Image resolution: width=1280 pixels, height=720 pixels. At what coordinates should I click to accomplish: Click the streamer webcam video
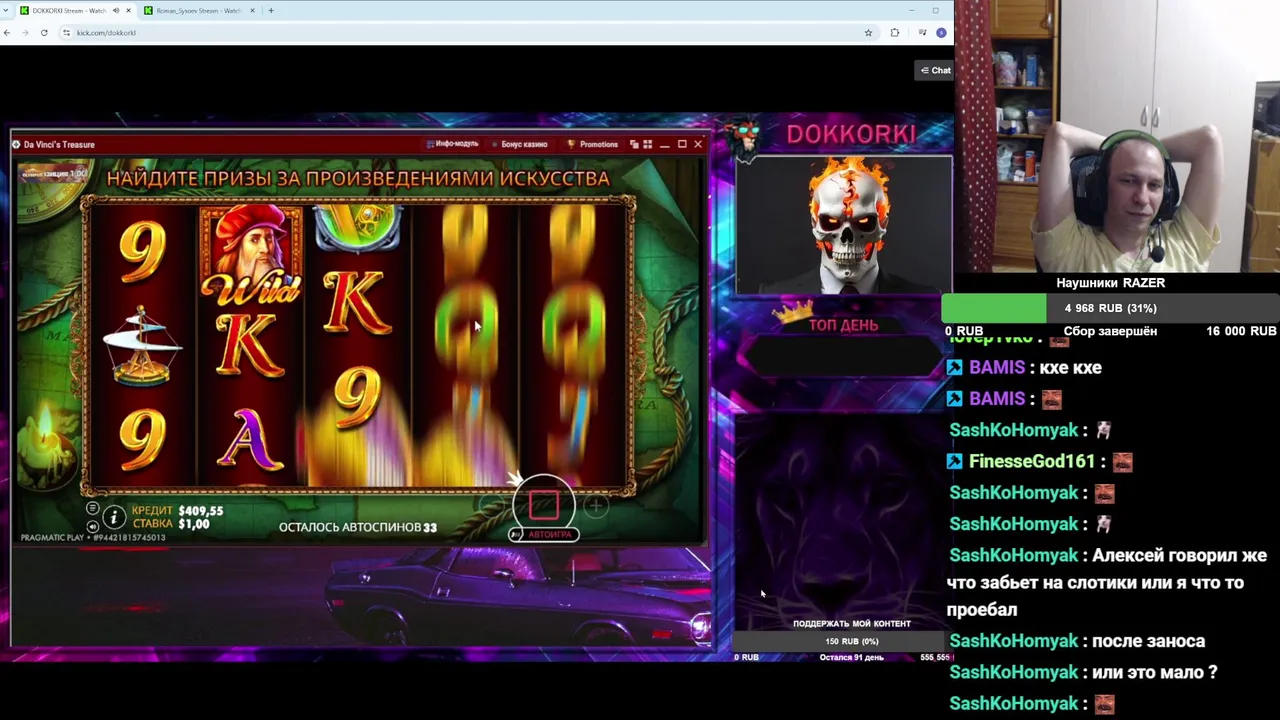click(x=1117, y=136)
